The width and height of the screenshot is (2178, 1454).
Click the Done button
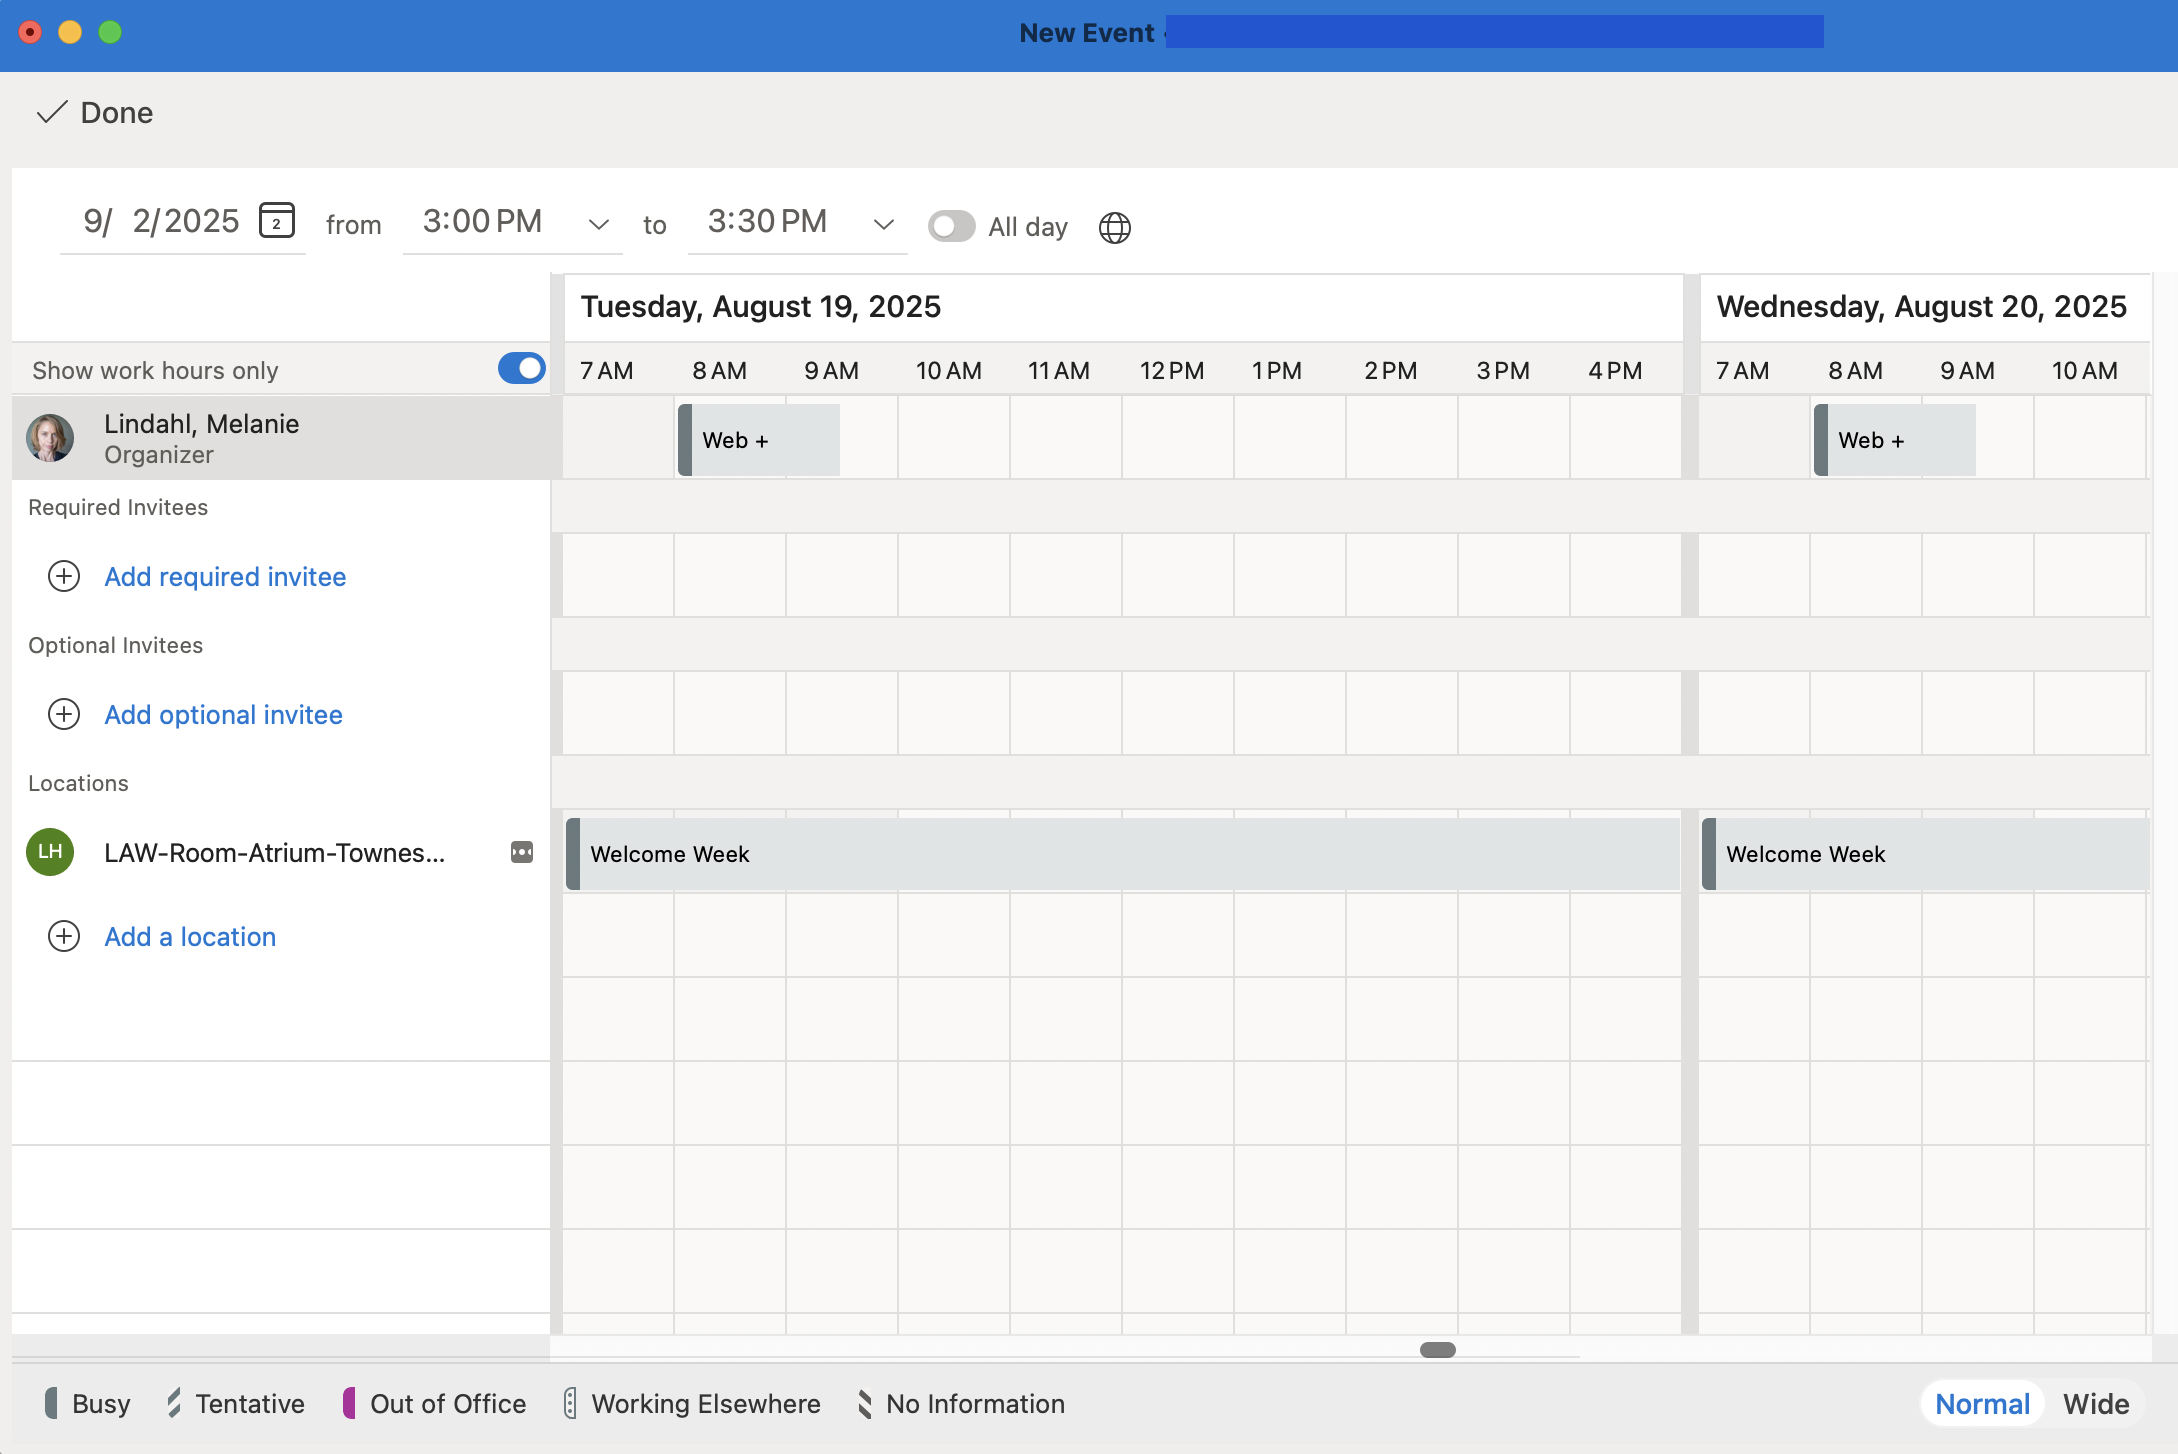pyautogui.click(x=95, y=113)
